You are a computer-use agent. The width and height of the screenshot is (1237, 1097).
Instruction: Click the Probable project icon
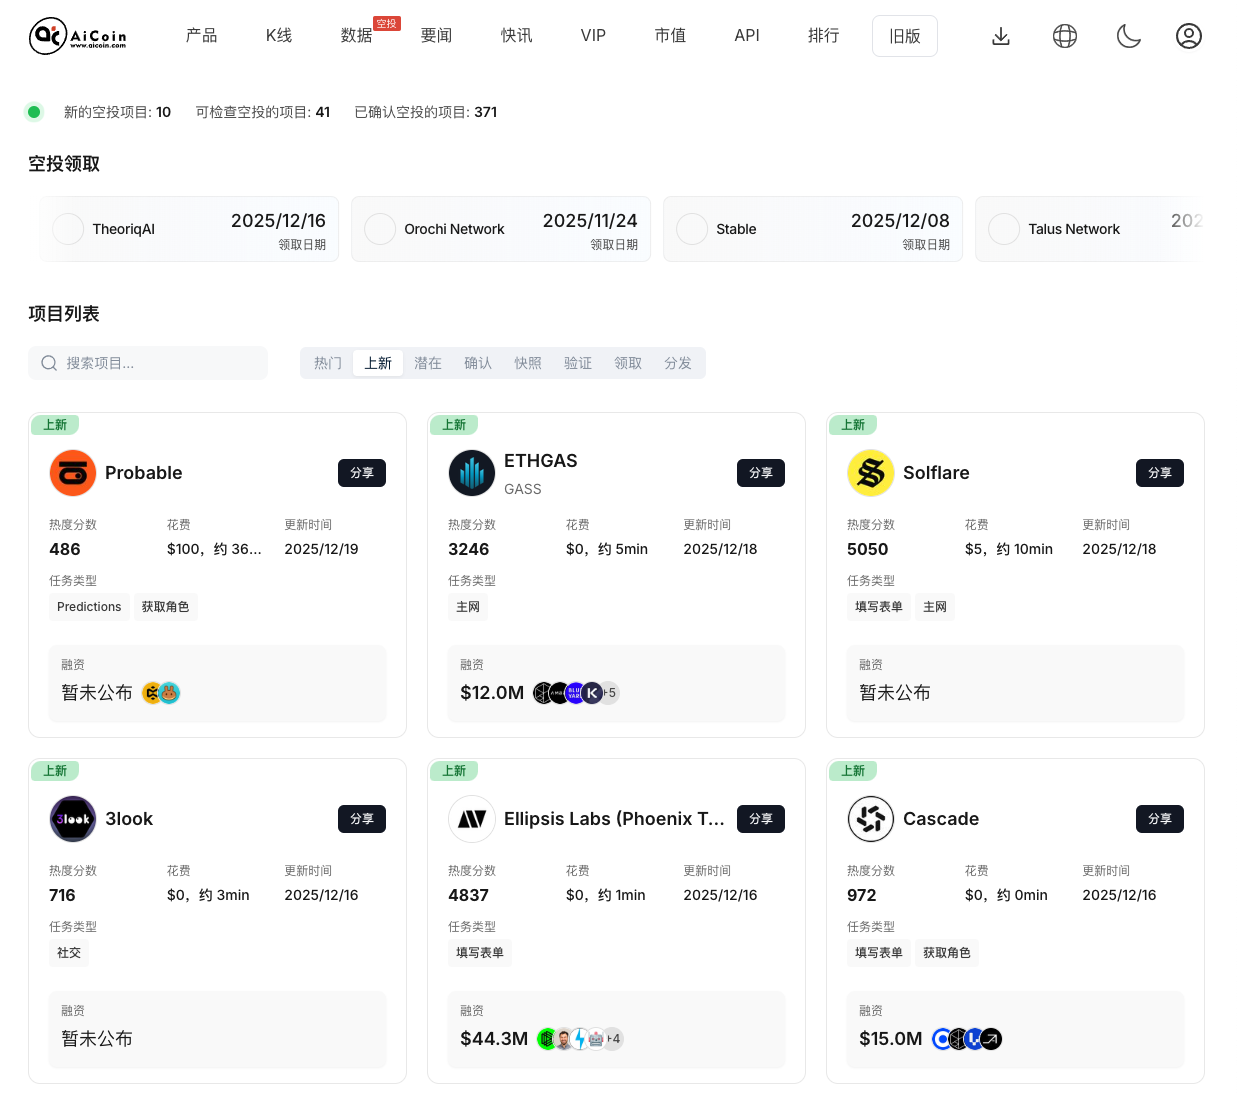coord(72,473)
